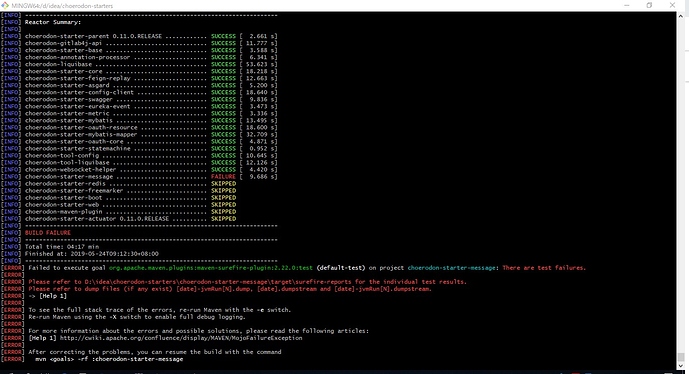The width and height of the screenshot is (689, 374).
Task: Click the red 'BUILD FAILURE' text
Action: pyautogui.click(x=47, y=233)
